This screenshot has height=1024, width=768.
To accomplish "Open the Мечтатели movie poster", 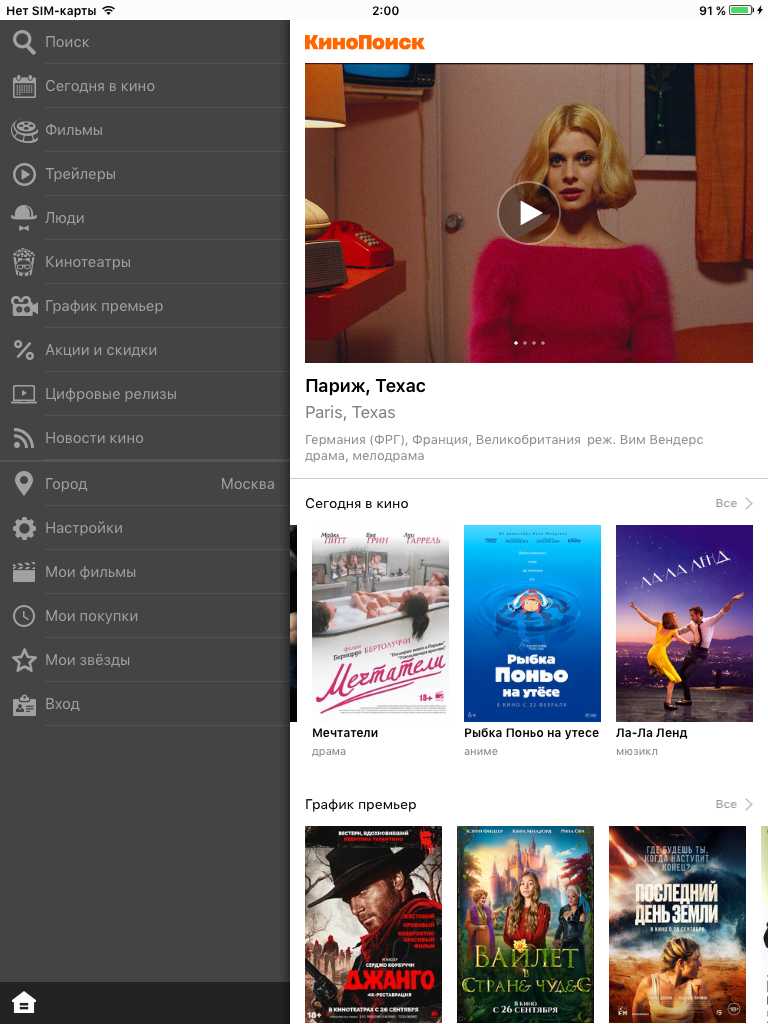I will (x=381, y=624).
